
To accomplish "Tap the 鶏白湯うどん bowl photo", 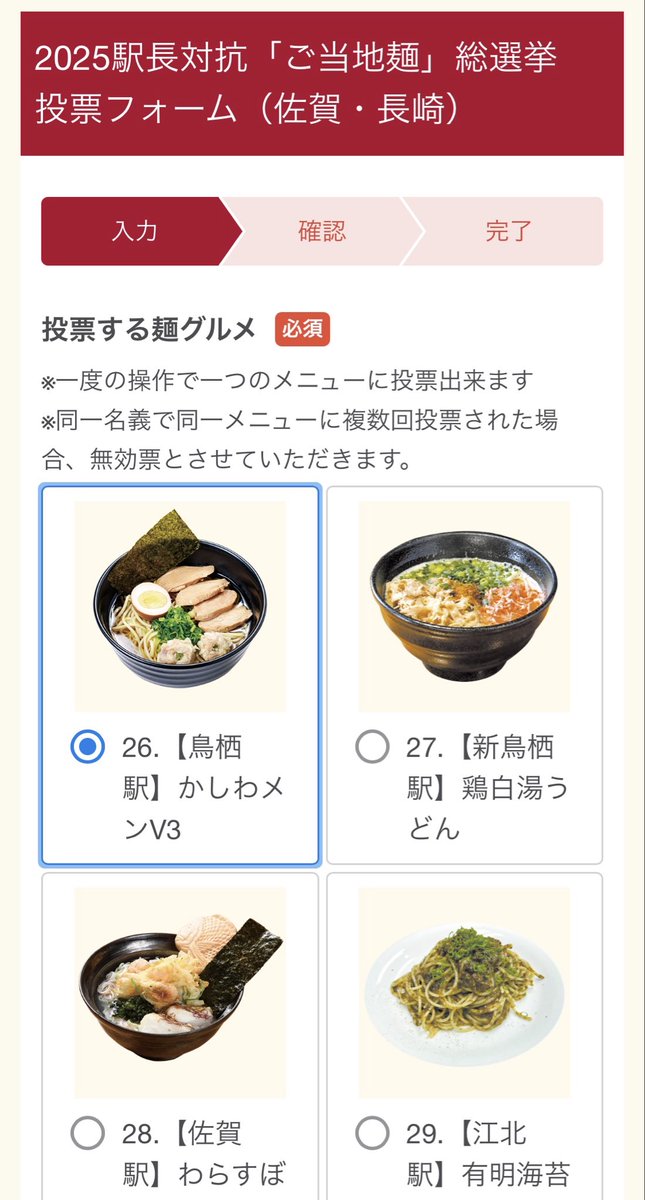I will tap(464, 606).
